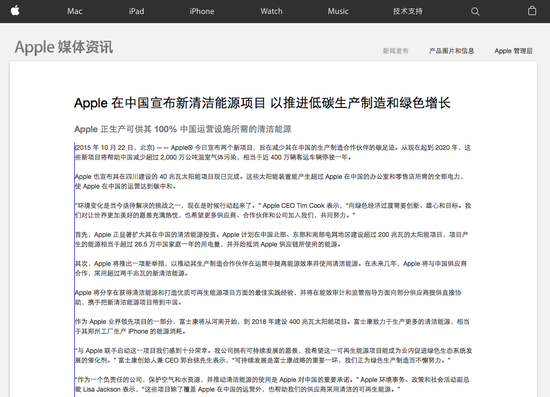Open Apple 管理层 tab
The image size is (550, 397).
tap(514, 51)
